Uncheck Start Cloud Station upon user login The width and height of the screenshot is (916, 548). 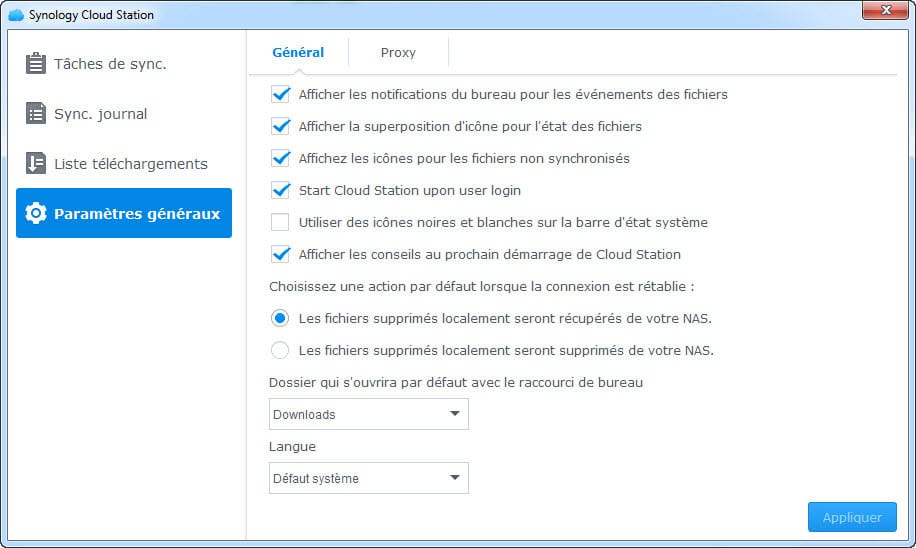pyautogui.click(x=280, y=190)
